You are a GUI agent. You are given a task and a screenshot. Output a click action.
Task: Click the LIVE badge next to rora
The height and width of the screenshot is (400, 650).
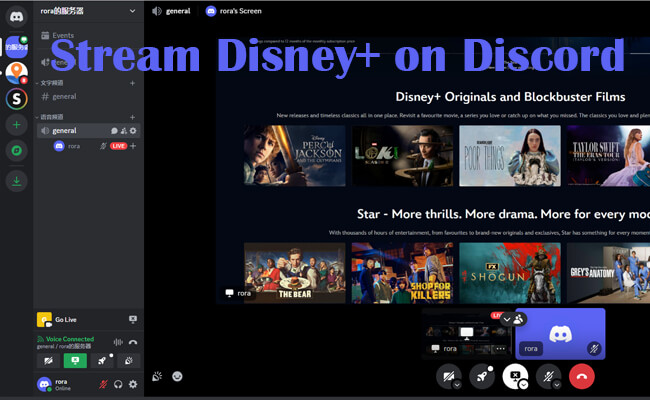click(x=118, y=146)
